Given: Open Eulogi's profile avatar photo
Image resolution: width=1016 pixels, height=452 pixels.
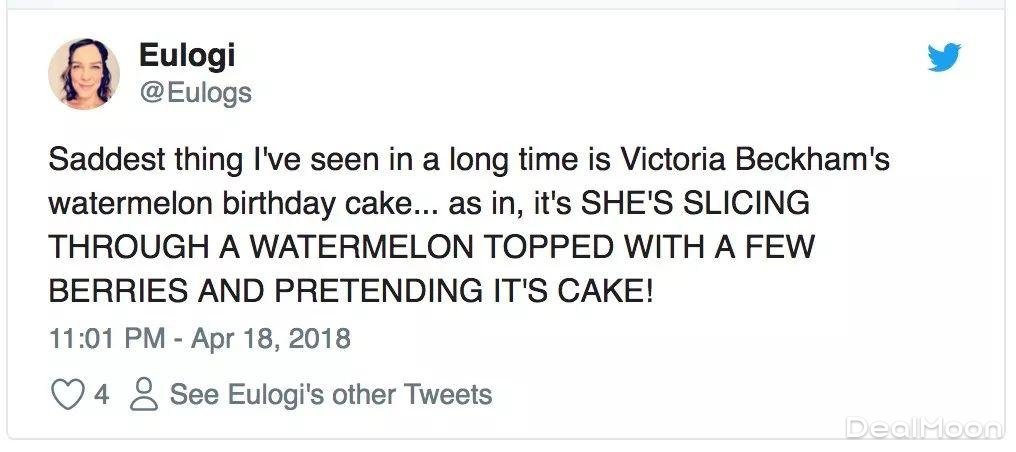Looking at the screenshot, I should 84,75.
